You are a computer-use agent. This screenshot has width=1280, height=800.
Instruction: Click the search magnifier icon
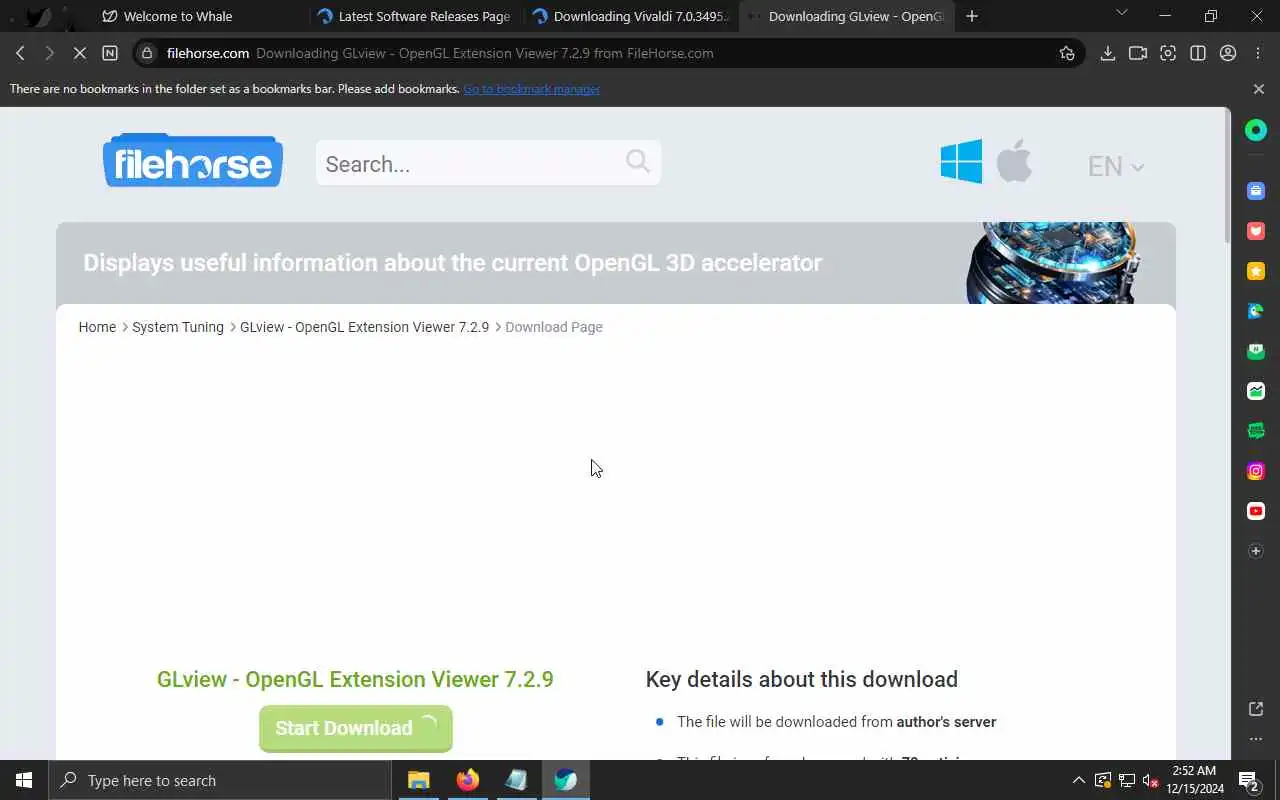point(638,161)
